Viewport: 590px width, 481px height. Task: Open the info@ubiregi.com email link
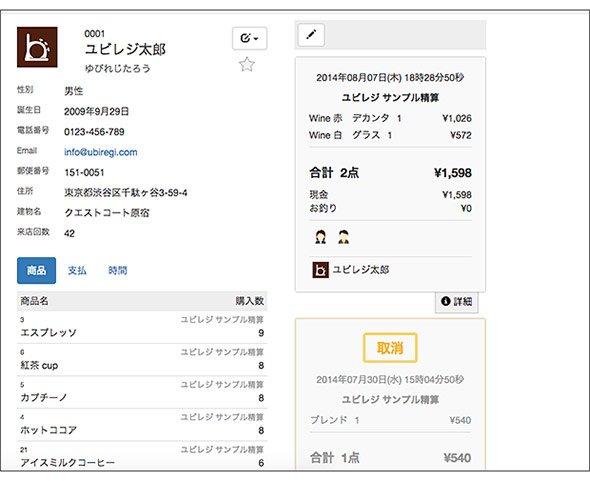[x=100, y=152]
